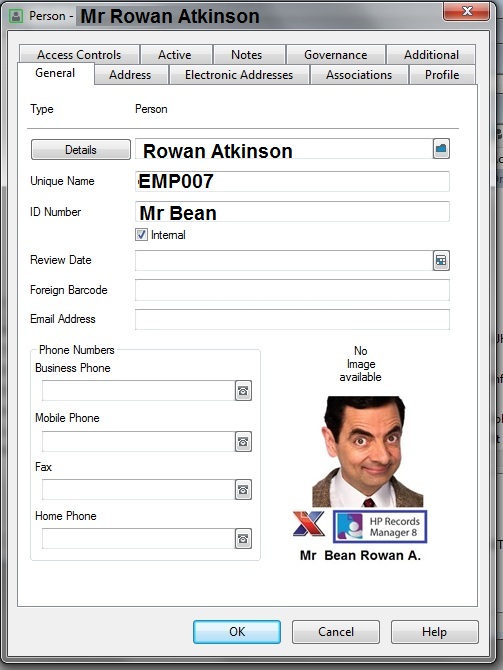Click the Foreign Barcode field
Screen dimensions: 503x670
tap(292, 290)
